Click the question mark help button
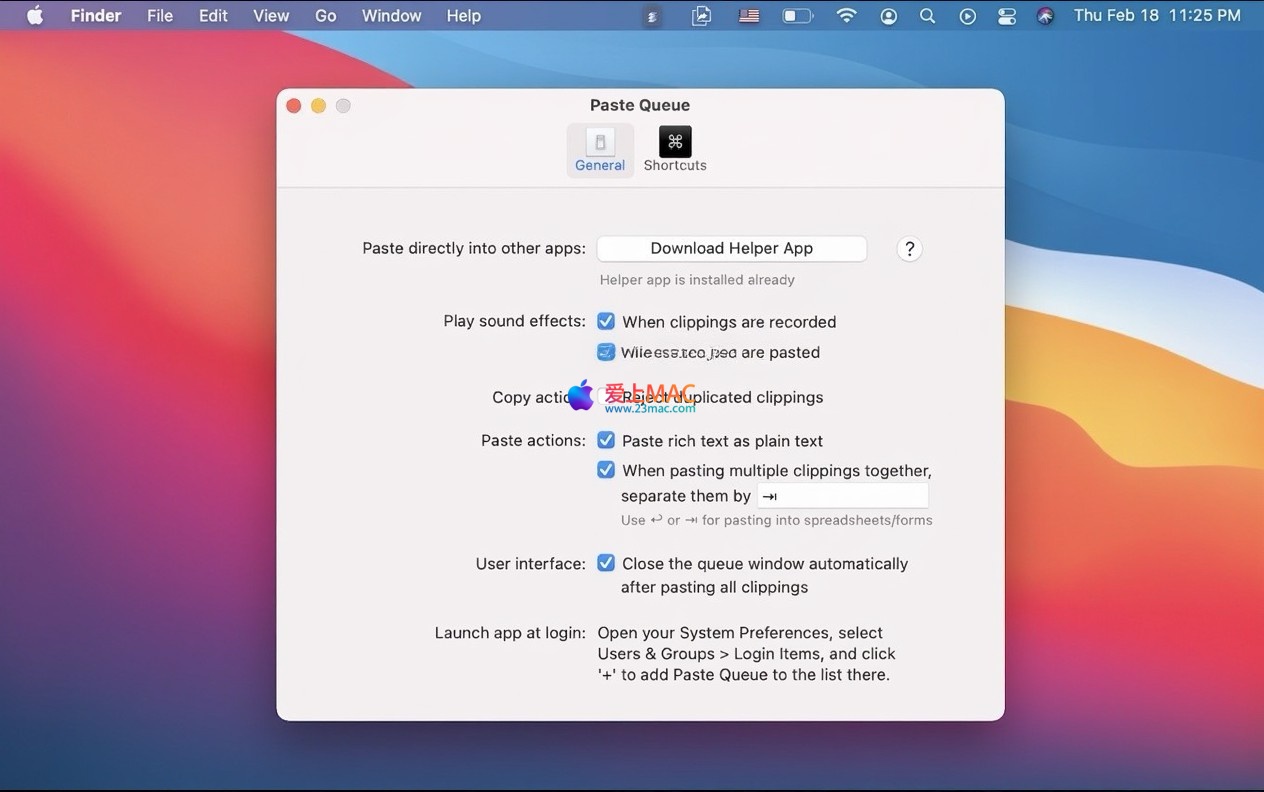Screen dimensions: 1264x792 coord(909,249)
